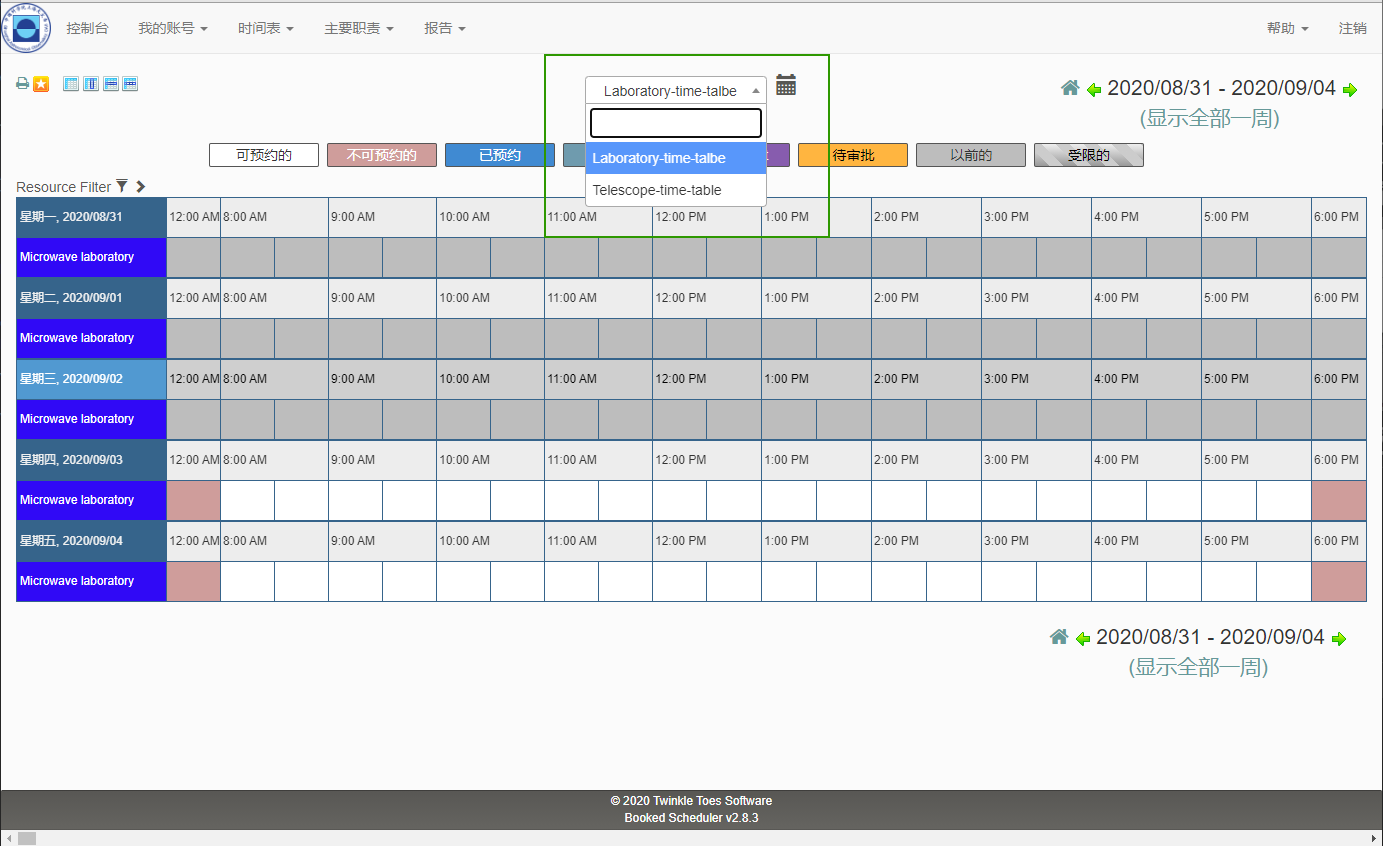Go to previous week using upper green arrow
The height and width of the screenshot is (846, 1383).
(1094, 90)
